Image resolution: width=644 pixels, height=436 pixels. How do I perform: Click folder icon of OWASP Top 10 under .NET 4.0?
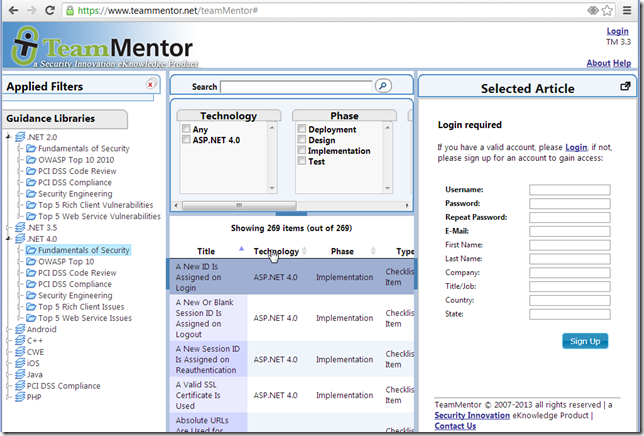pyautogui.click(x=31, y=261)
